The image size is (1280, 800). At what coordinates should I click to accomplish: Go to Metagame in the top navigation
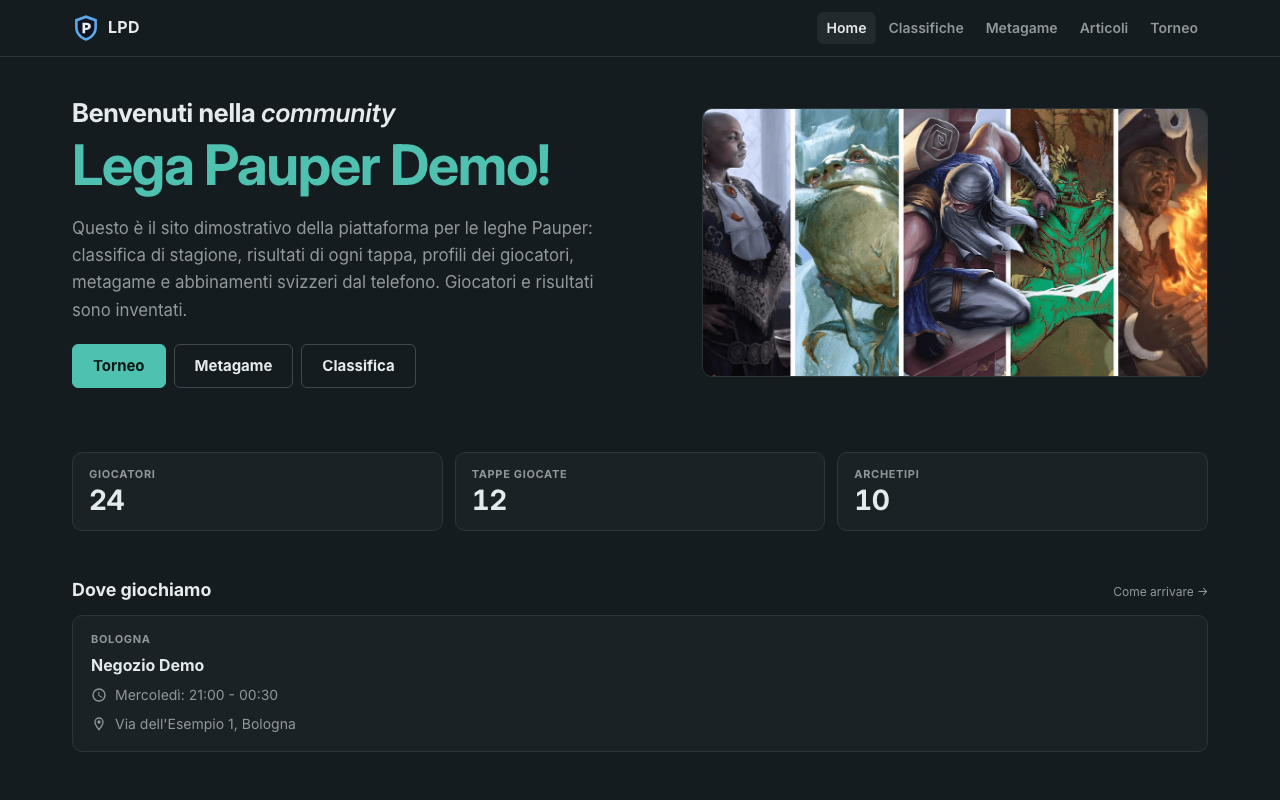[x=1021, y=28]
